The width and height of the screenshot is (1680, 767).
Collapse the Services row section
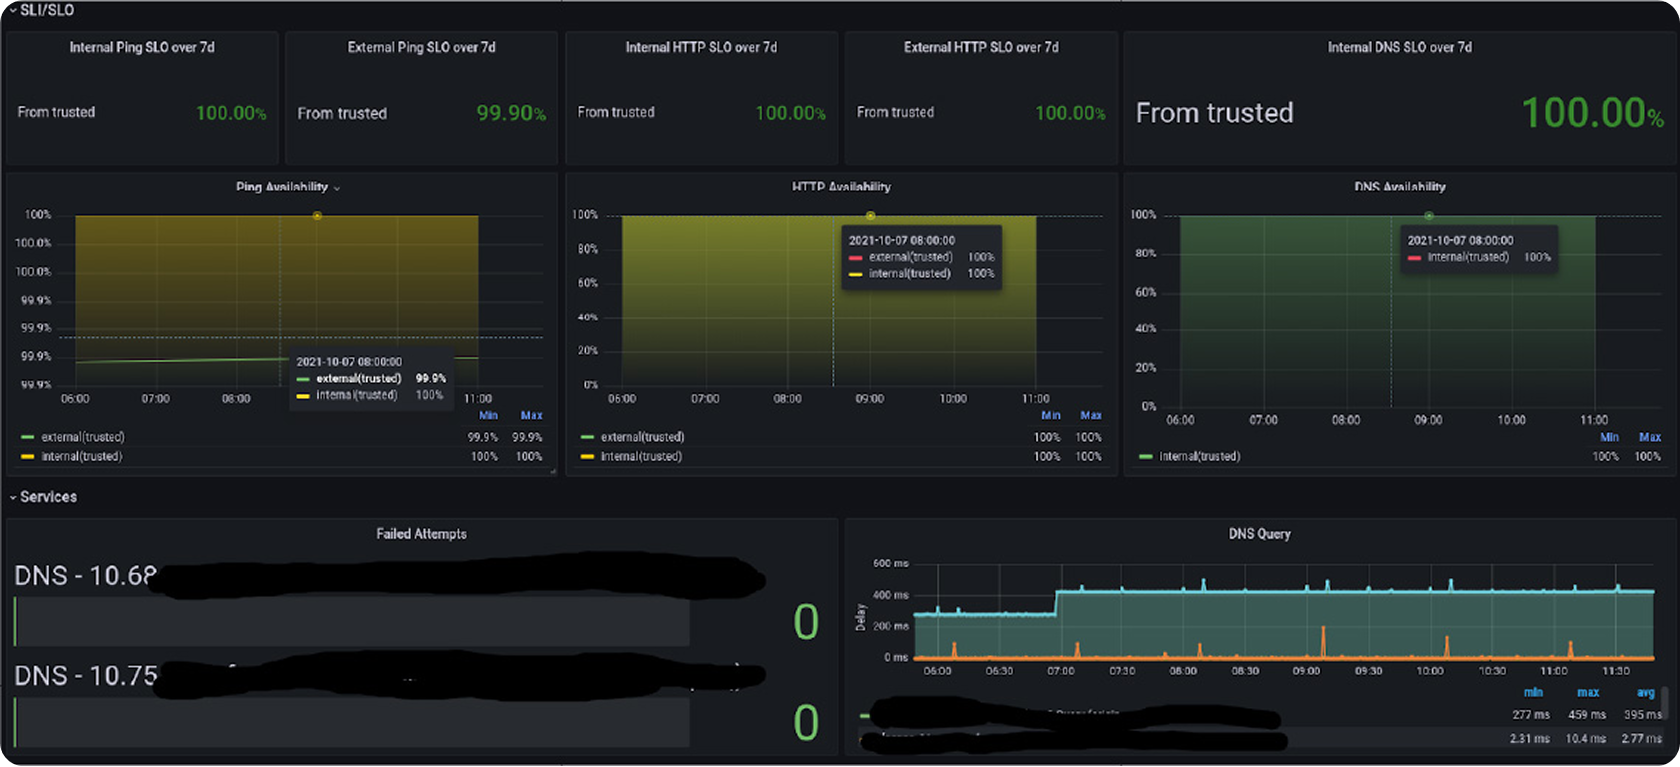(x=43, y=497)
